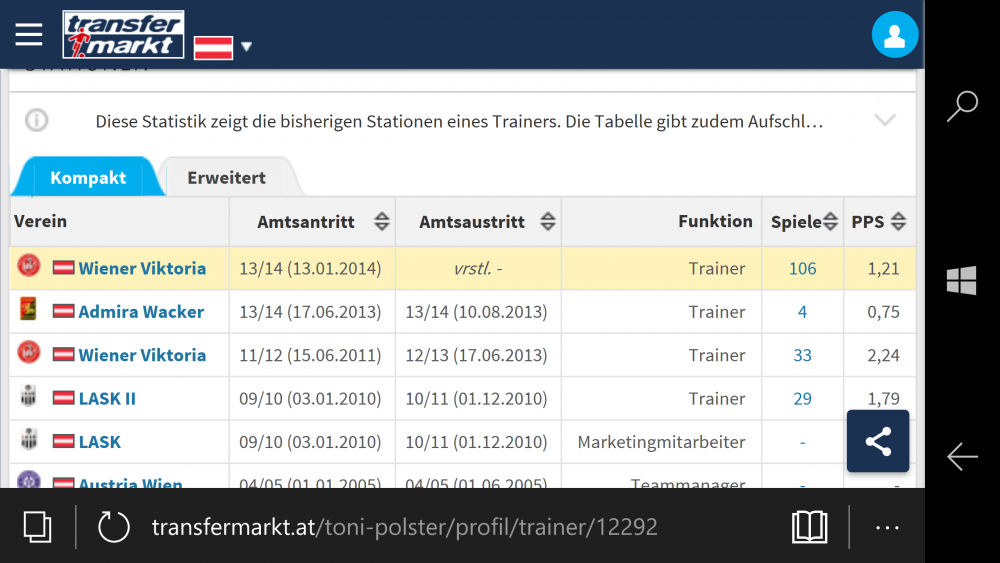Expand the statistics description chevron

(x=885, y=120)
